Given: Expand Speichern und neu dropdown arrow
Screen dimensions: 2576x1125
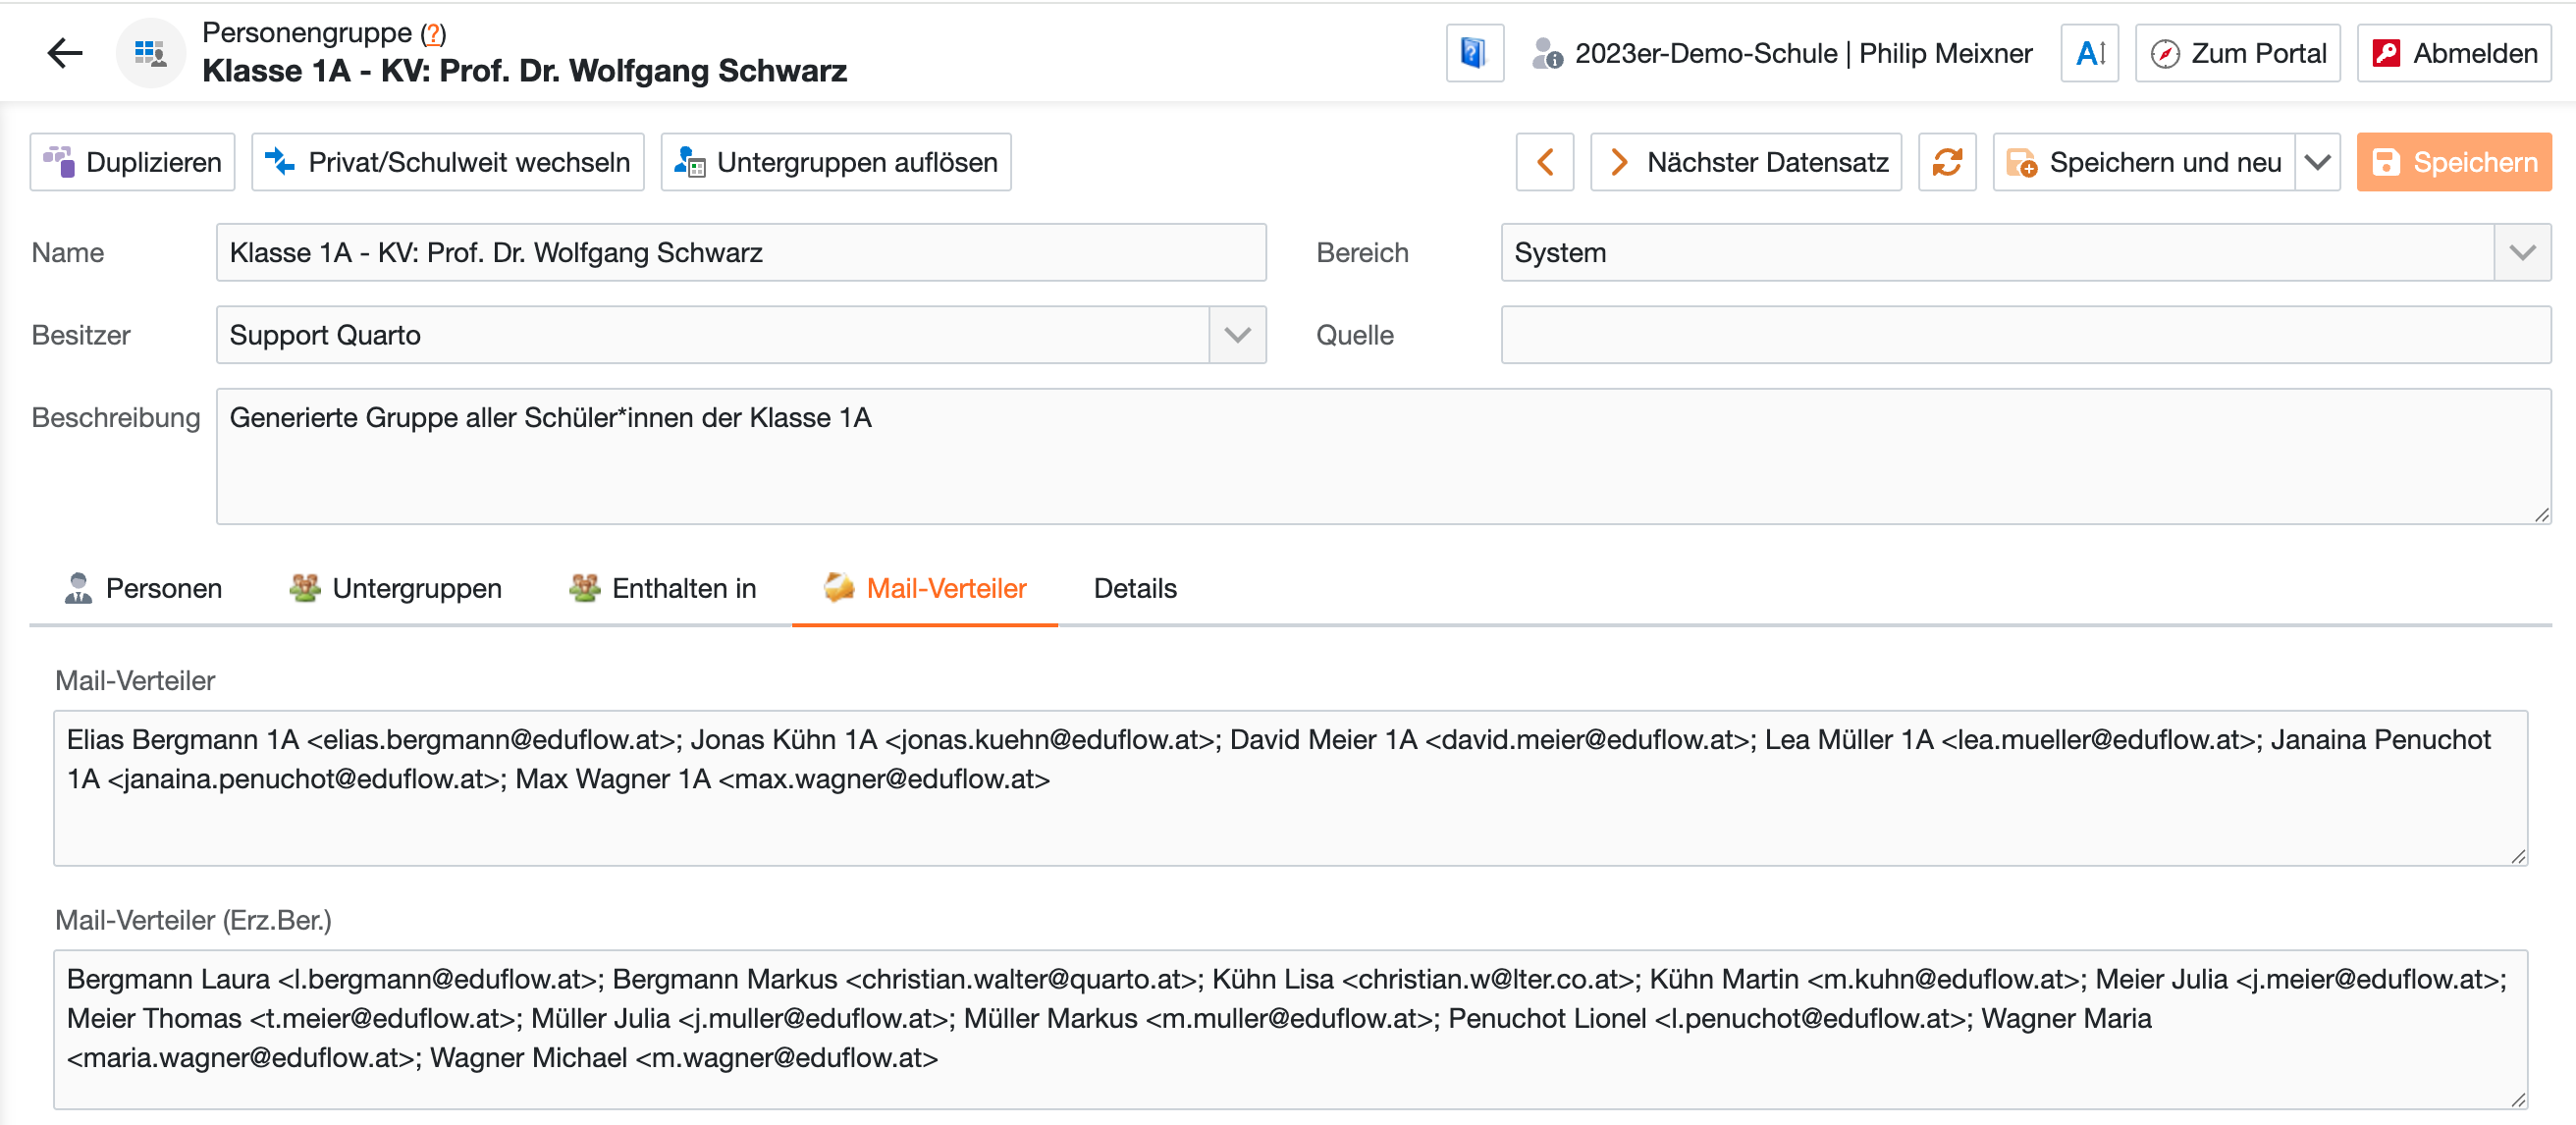Looking at the screenshot, I should point(2317,162).
